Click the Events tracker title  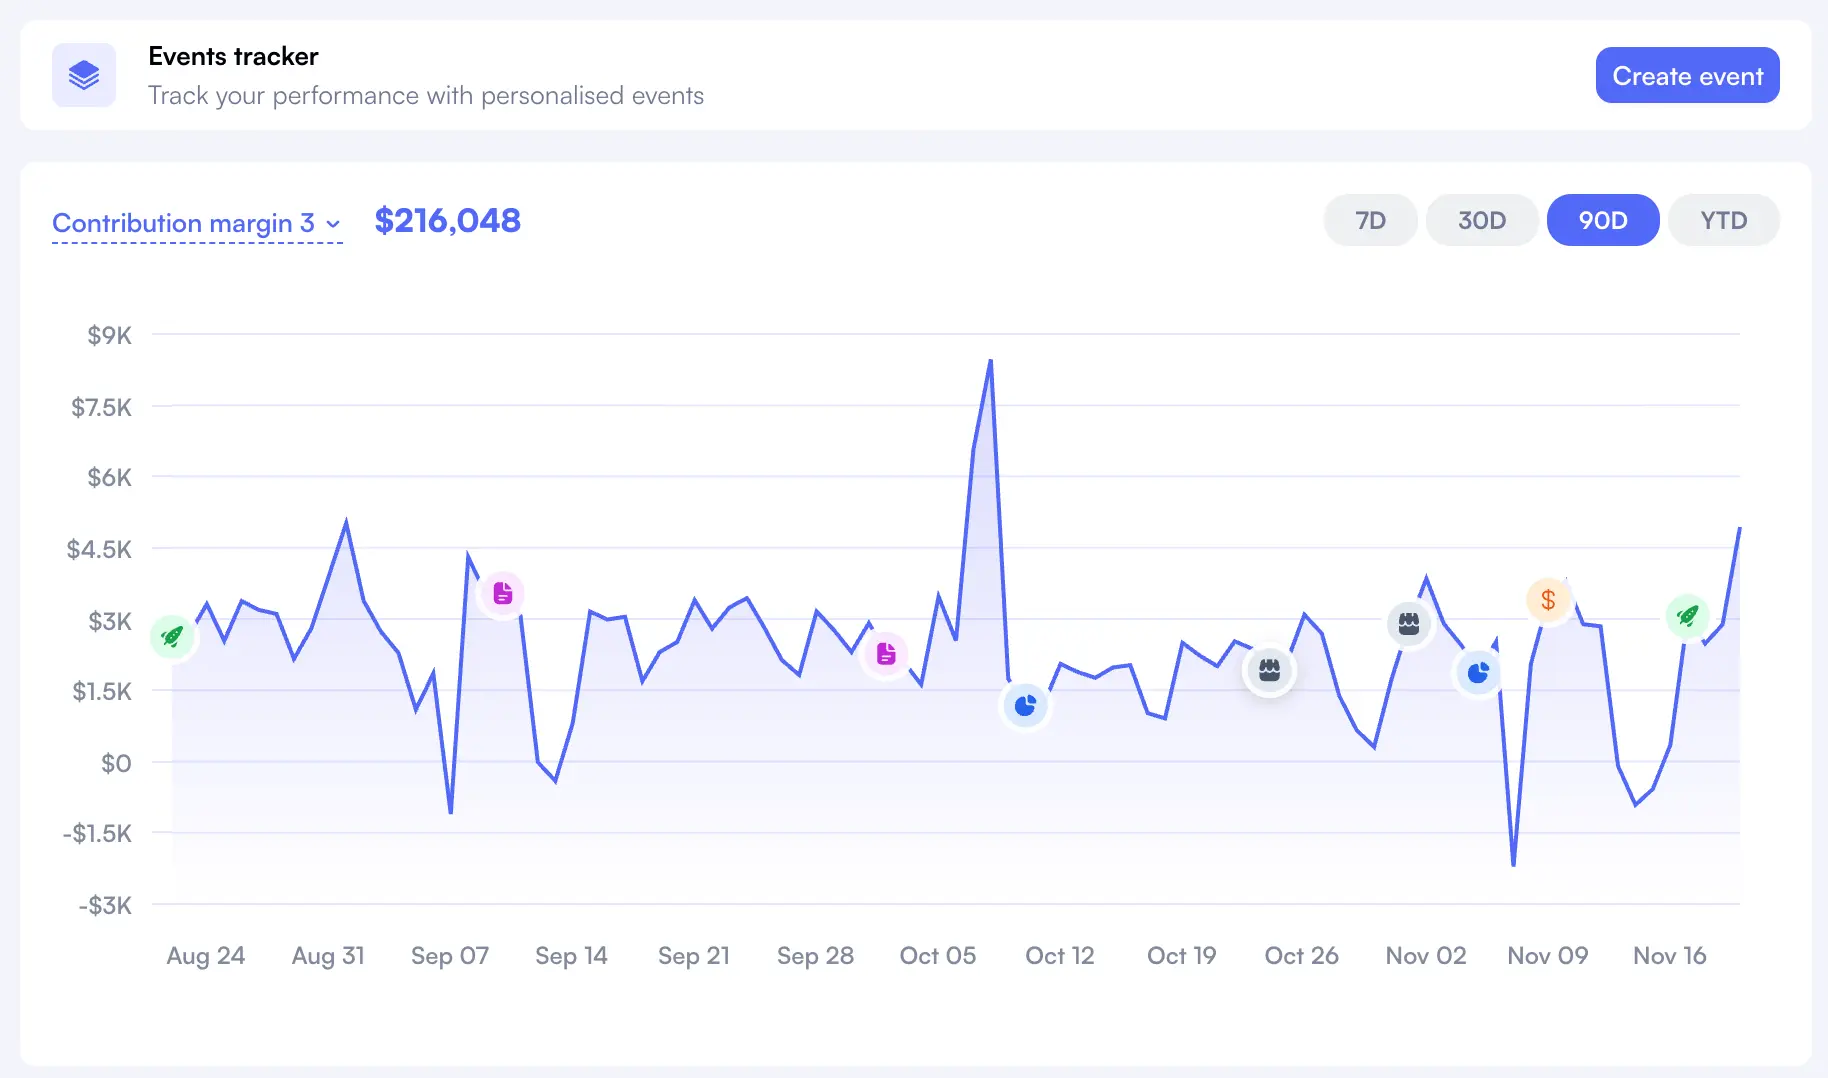pos(233,56)
